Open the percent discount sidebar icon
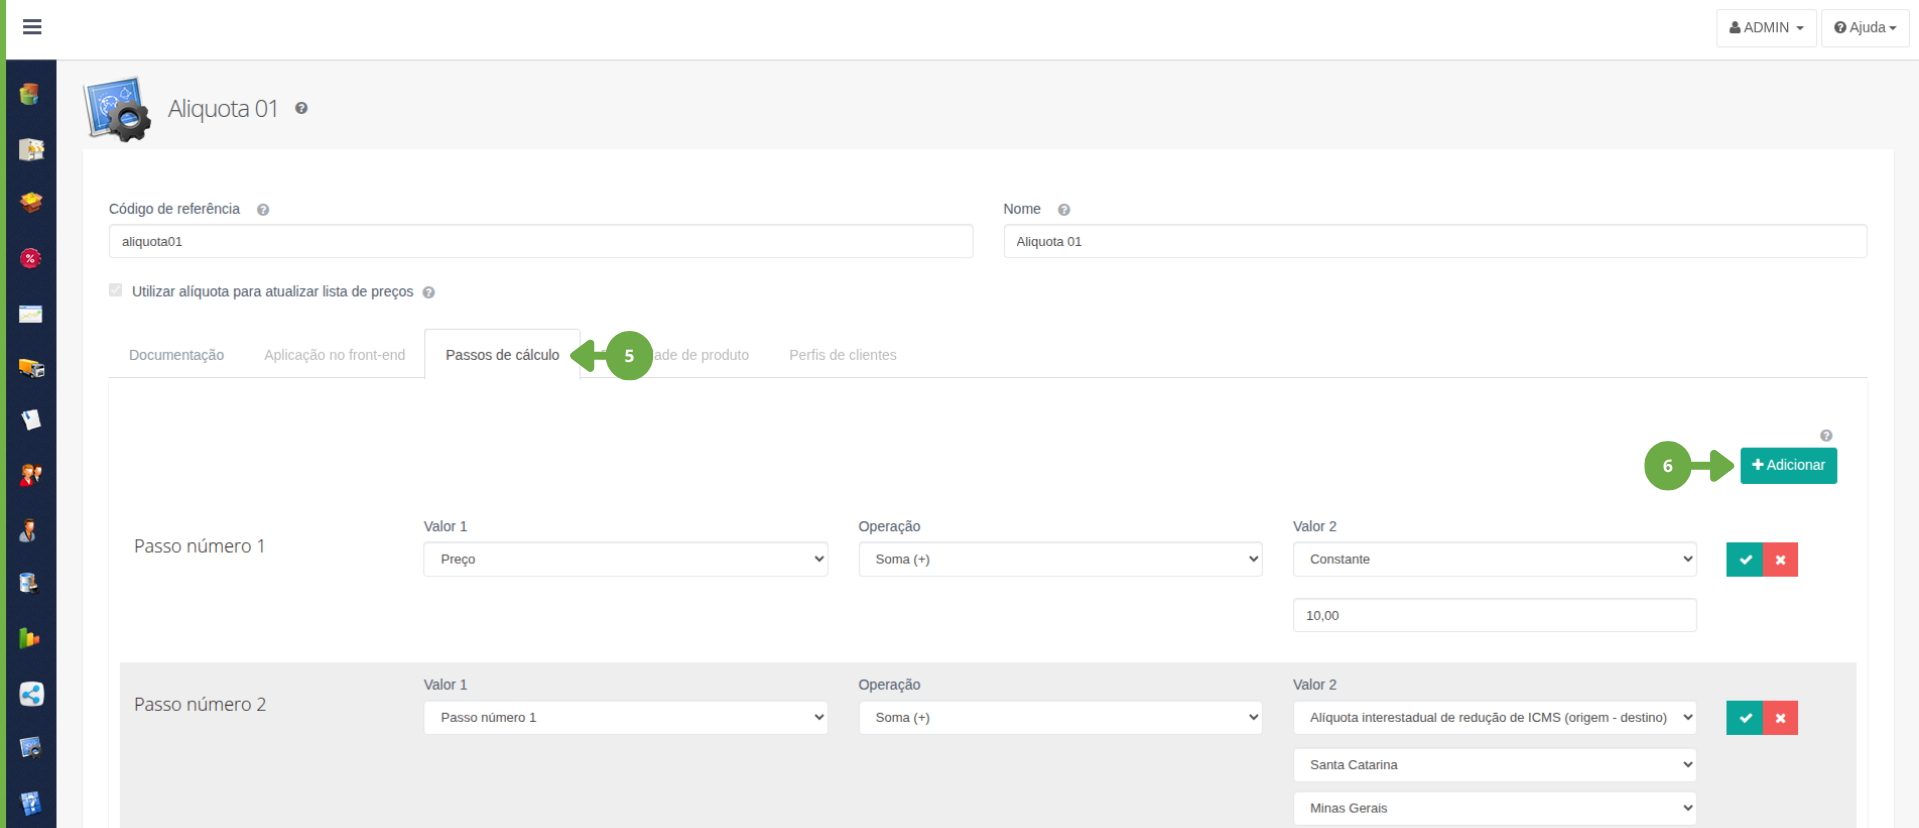The height and width of the screenshot is (828, 1919). pos(31,259)
